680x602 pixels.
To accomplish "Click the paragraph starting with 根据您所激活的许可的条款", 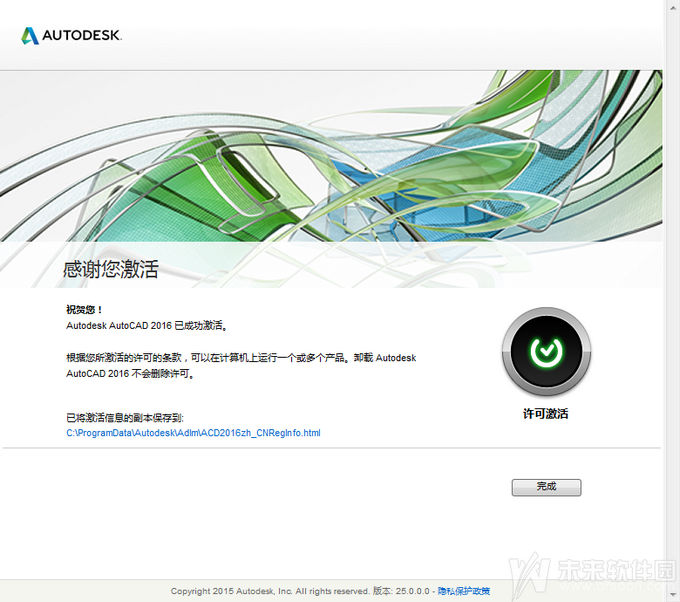I will click(241, 365).
